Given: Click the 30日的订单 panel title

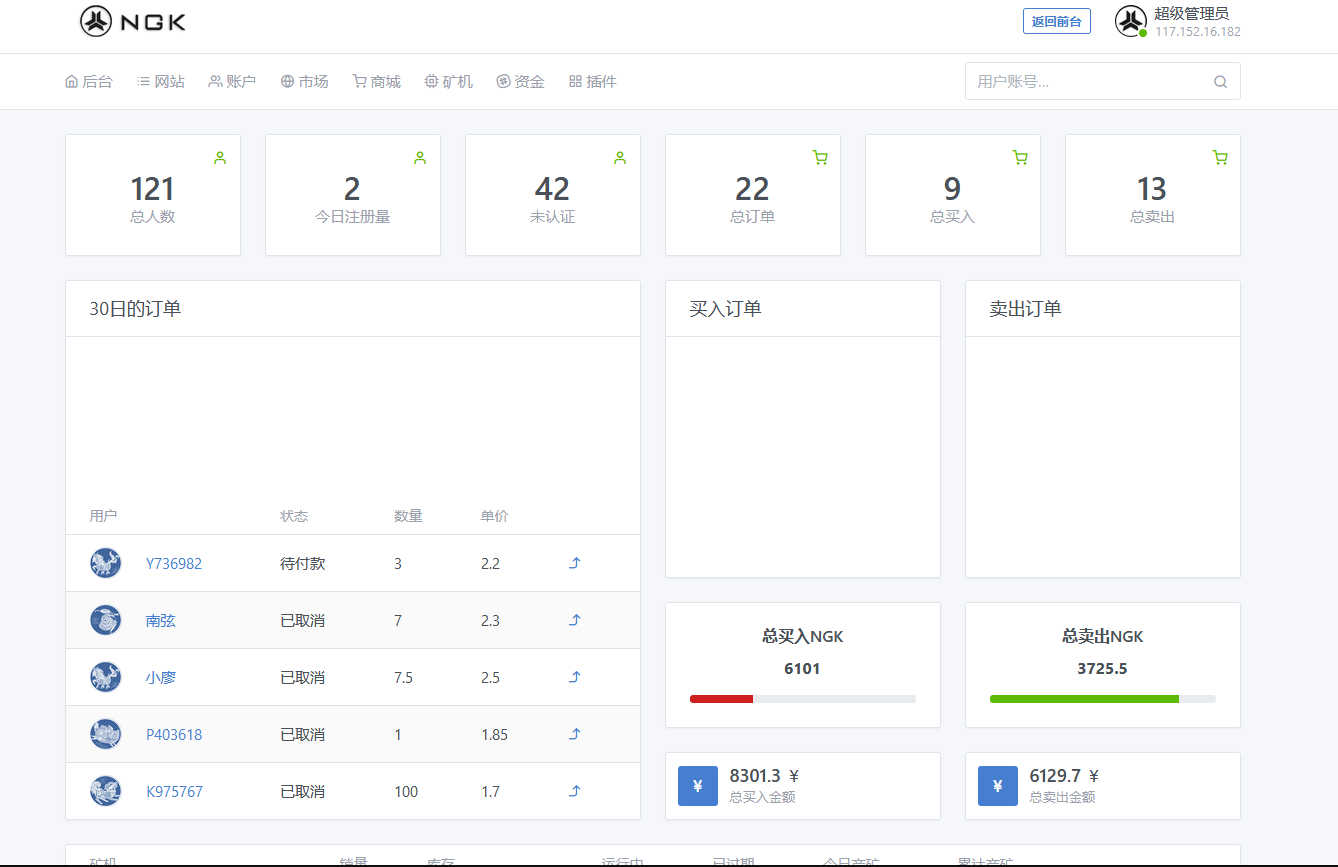Looking at the screenshot, I should click(x=135, y=309).
